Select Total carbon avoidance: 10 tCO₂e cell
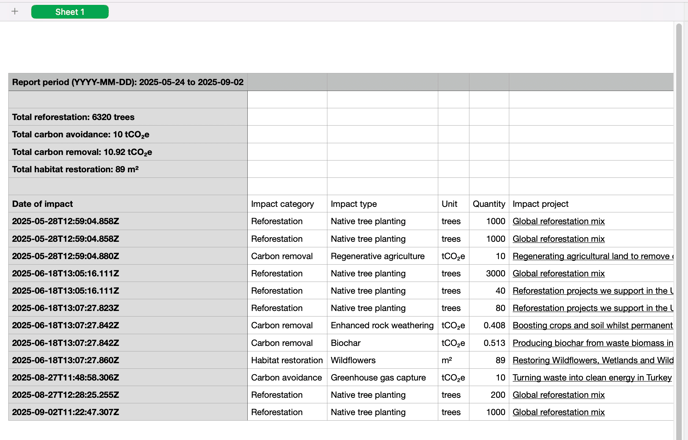 128,134
